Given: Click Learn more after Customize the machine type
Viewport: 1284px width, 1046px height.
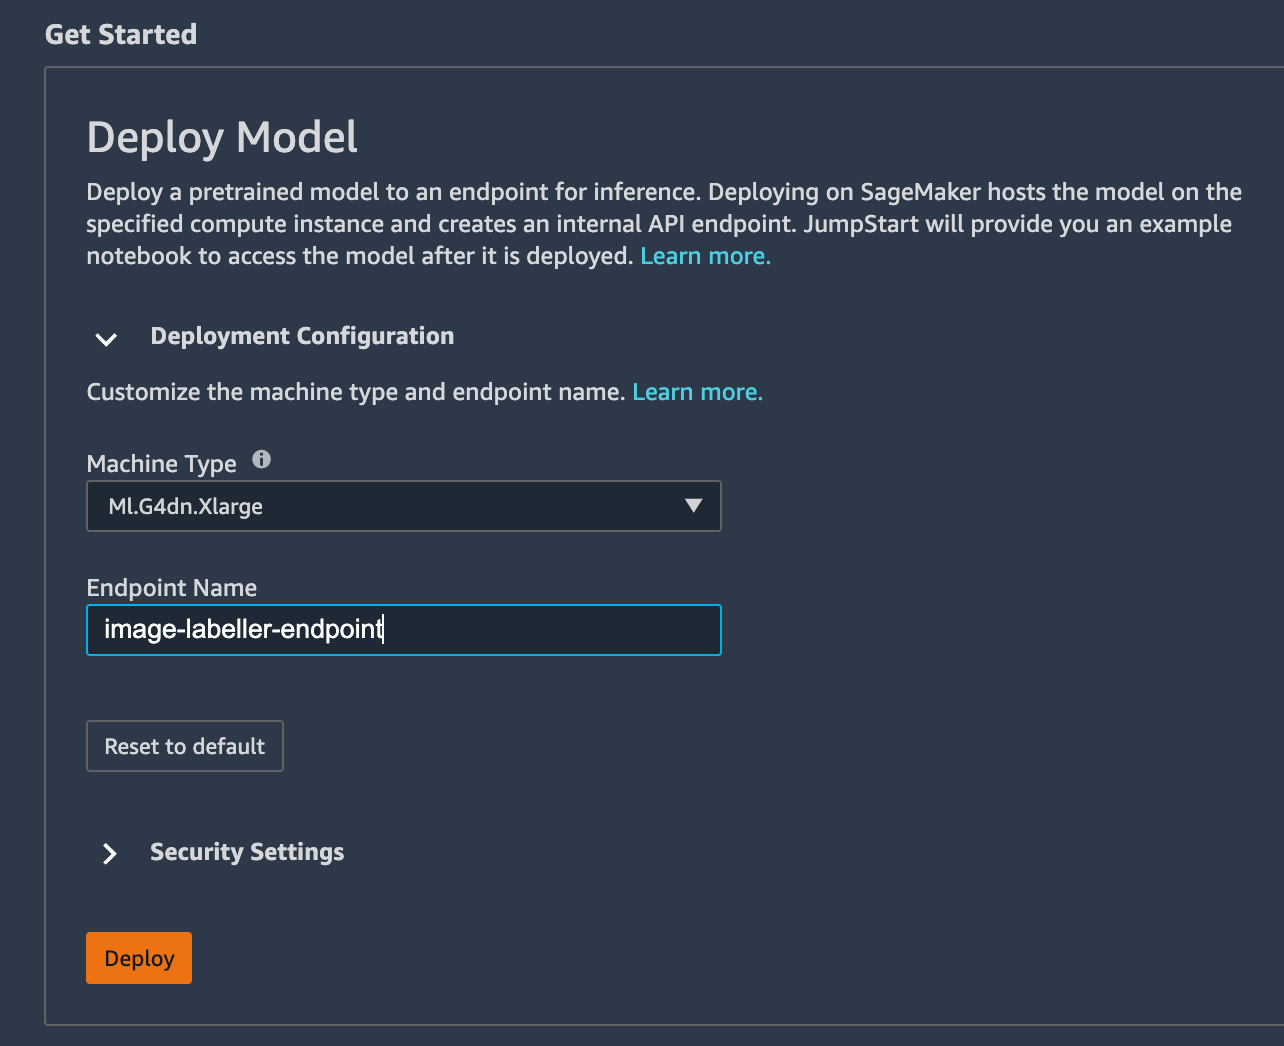Looking at the screenshot, I should pyautogui.click(x=697, y=391).
